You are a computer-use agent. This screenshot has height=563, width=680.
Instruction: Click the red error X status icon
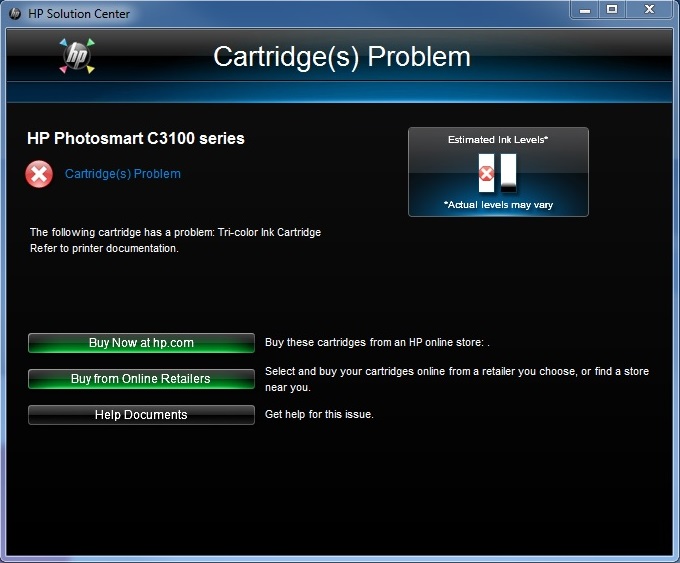pyautogui.click(x=39, y=174)
